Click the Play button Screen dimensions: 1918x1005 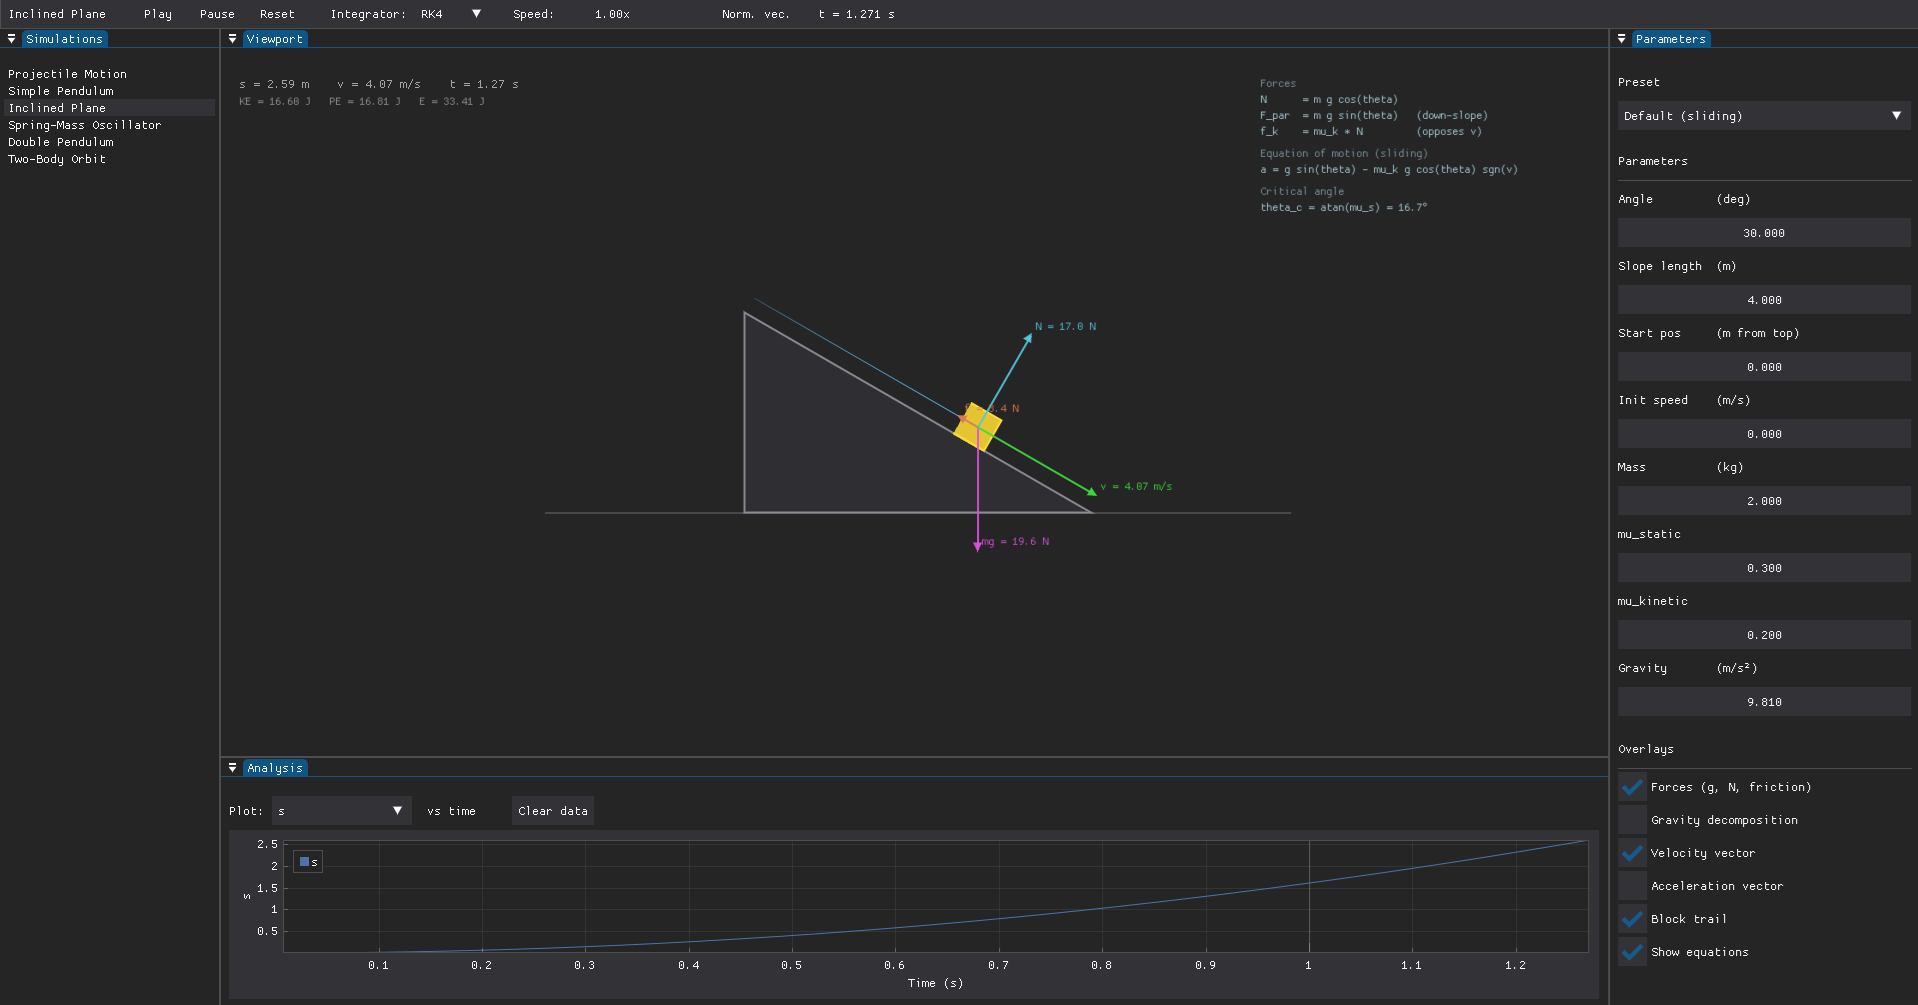click(x=158, y=14)
